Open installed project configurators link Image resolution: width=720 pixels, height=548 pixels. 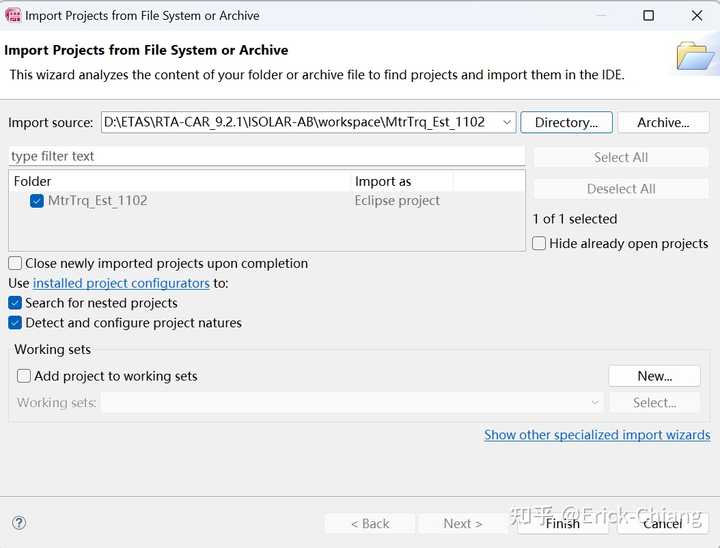coord(121,283)
